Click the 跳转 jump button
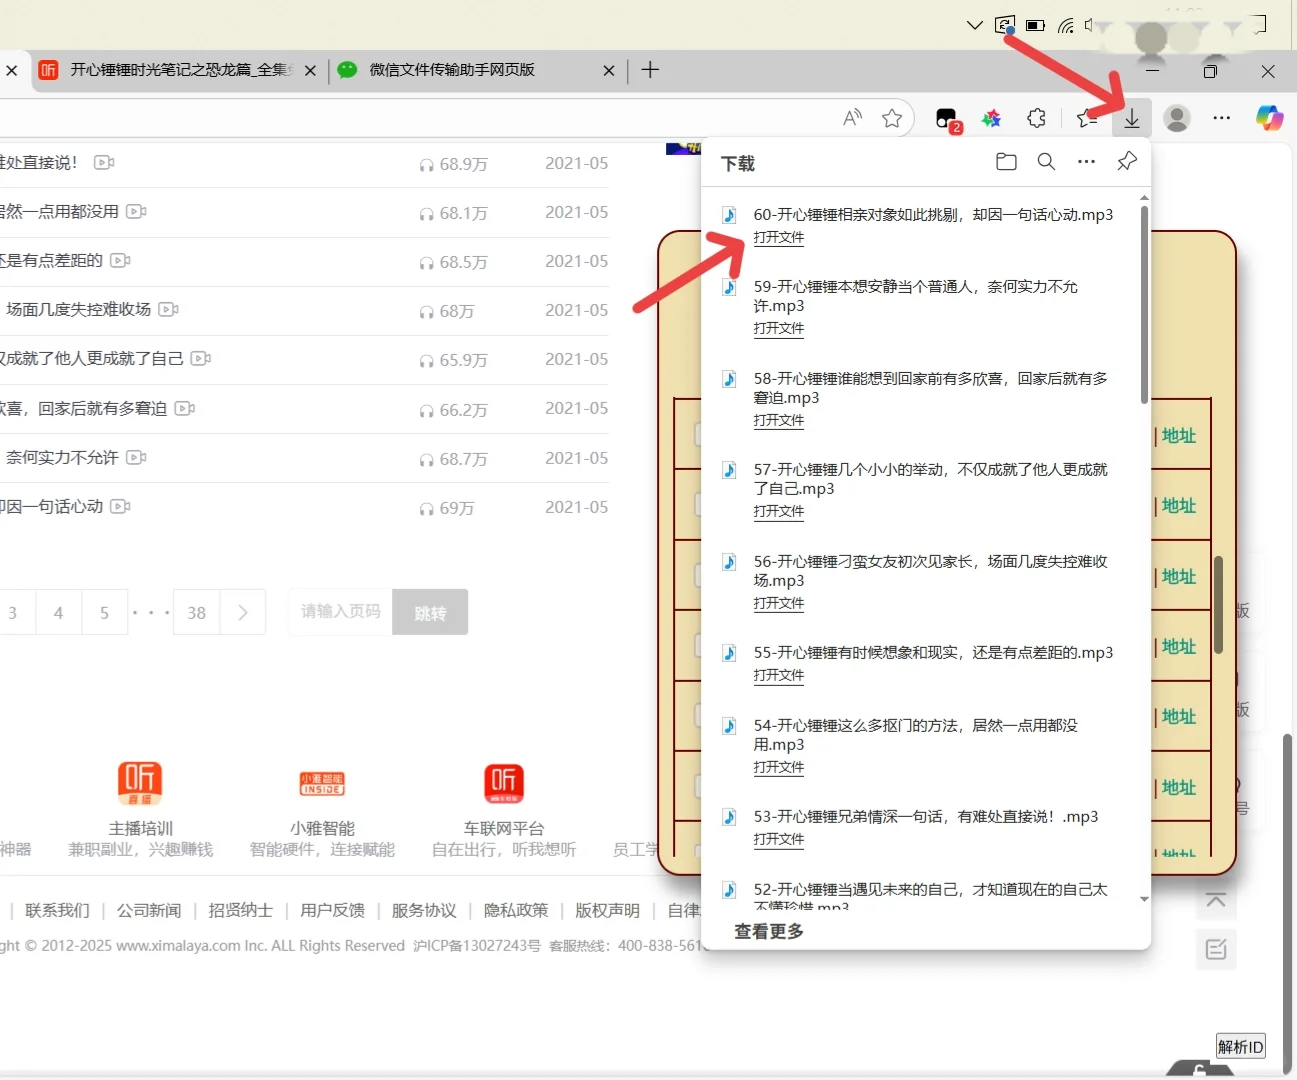Image resolution: width=1297 pixels, height=1080 pixels. 430,612
